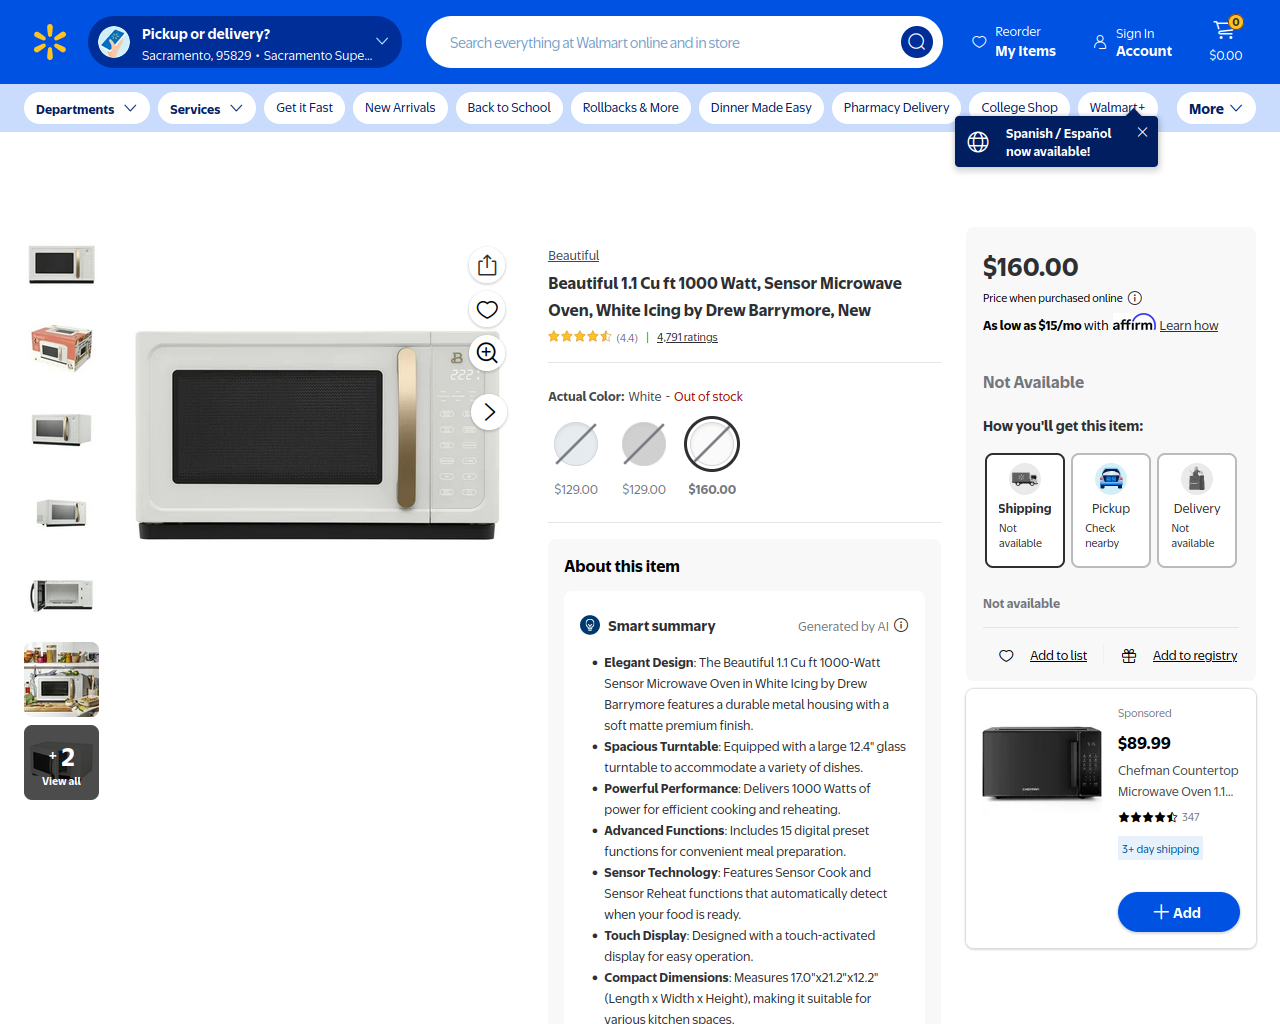
Task: Select the boxed microwave thumbnail
Action: [62, 348]
